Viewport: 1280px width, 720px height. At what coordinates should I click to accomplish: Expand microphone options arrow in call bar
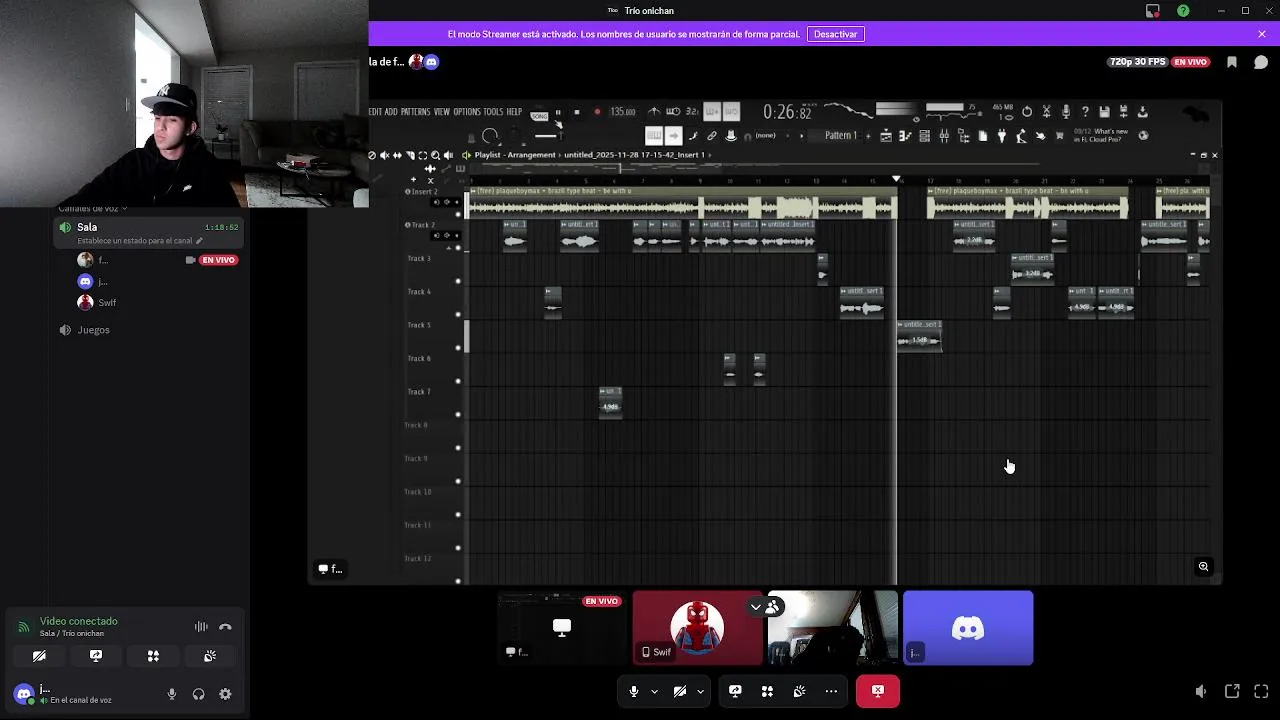655,691
